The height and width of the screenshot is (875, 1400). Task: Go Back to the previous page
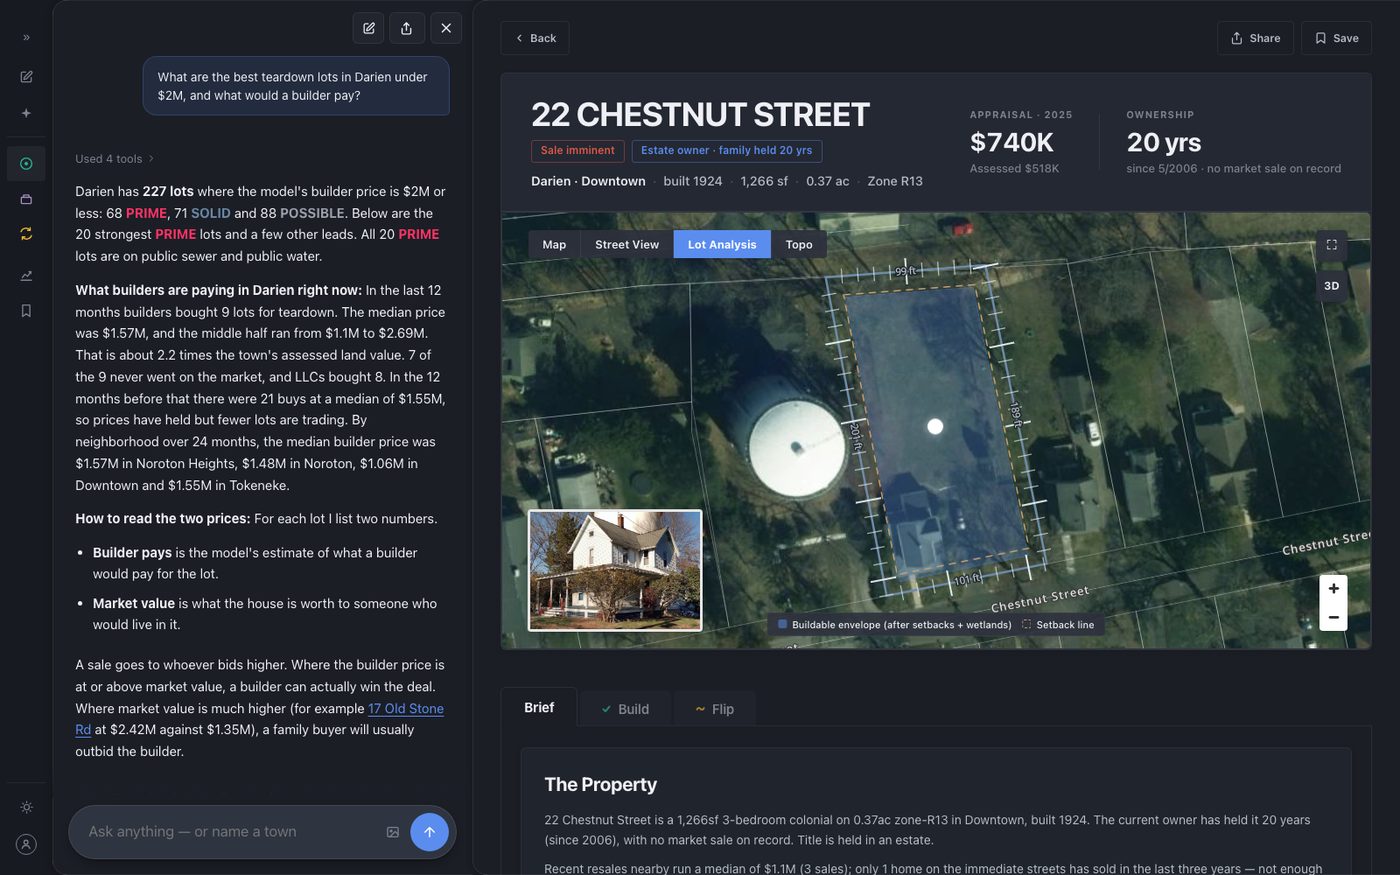[535, 38]
